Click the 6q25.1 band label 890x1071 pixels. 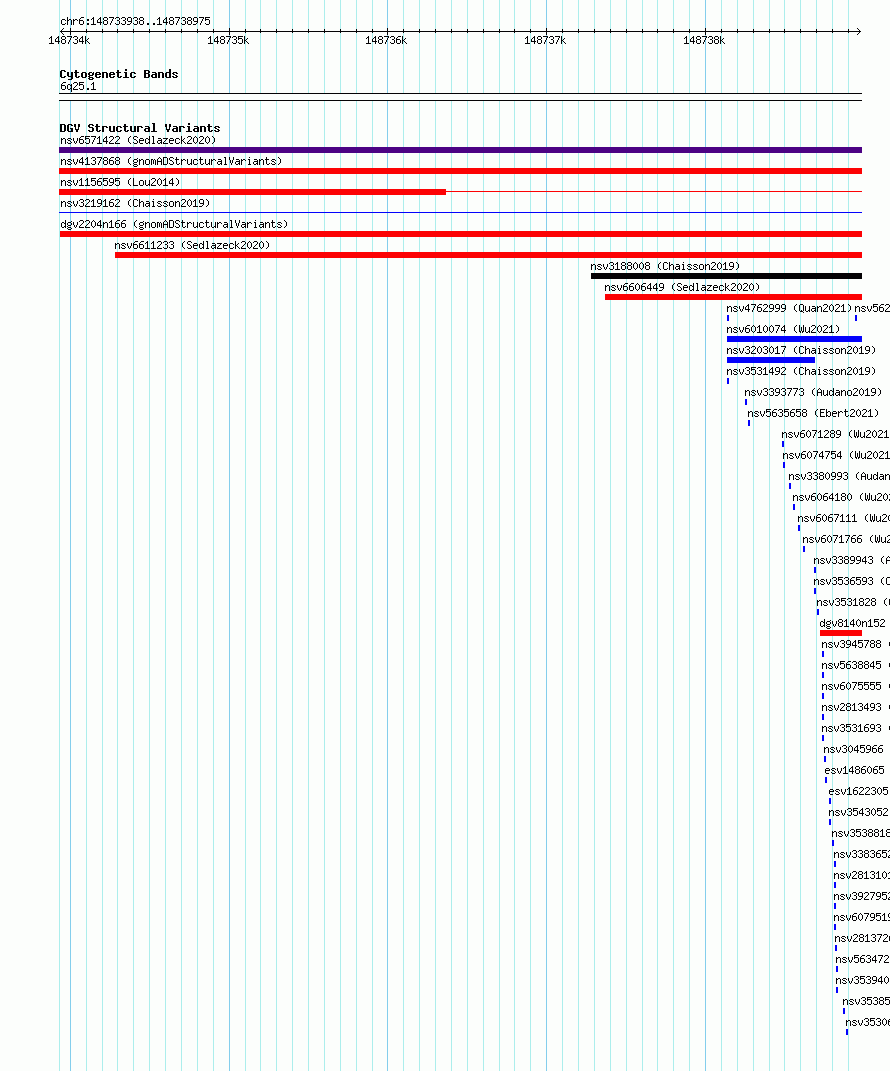click(x=78, y=87)
